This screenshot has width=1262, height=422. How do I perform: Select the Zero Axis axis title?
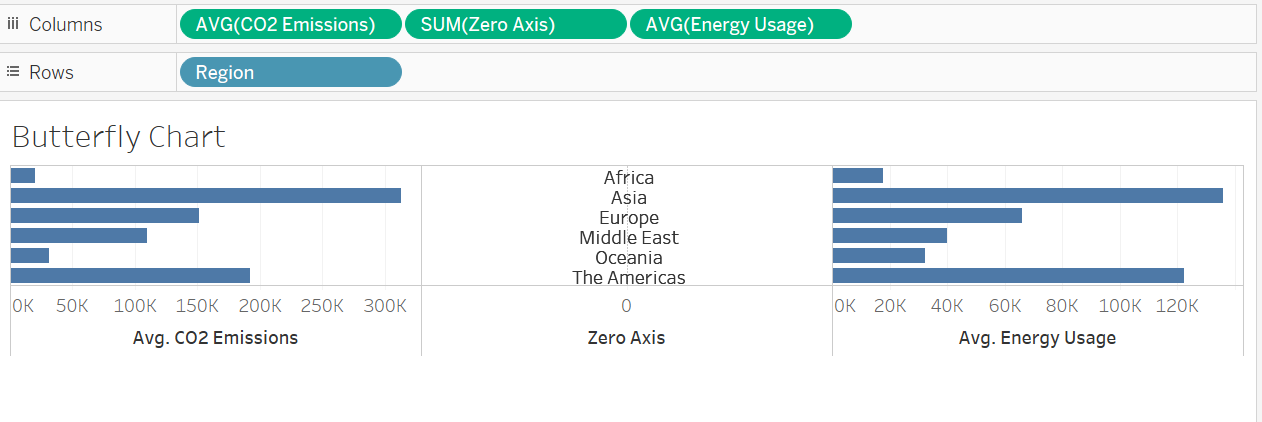626,338
